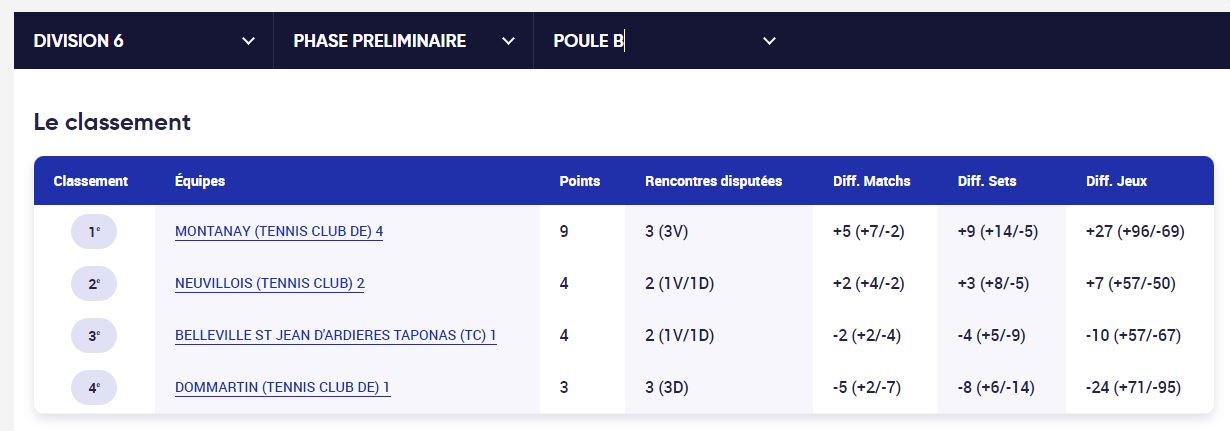Screen dimensions: 1230x431
Task: Click the Diff. Matchs column header
Action: click(x=872, y=181)
